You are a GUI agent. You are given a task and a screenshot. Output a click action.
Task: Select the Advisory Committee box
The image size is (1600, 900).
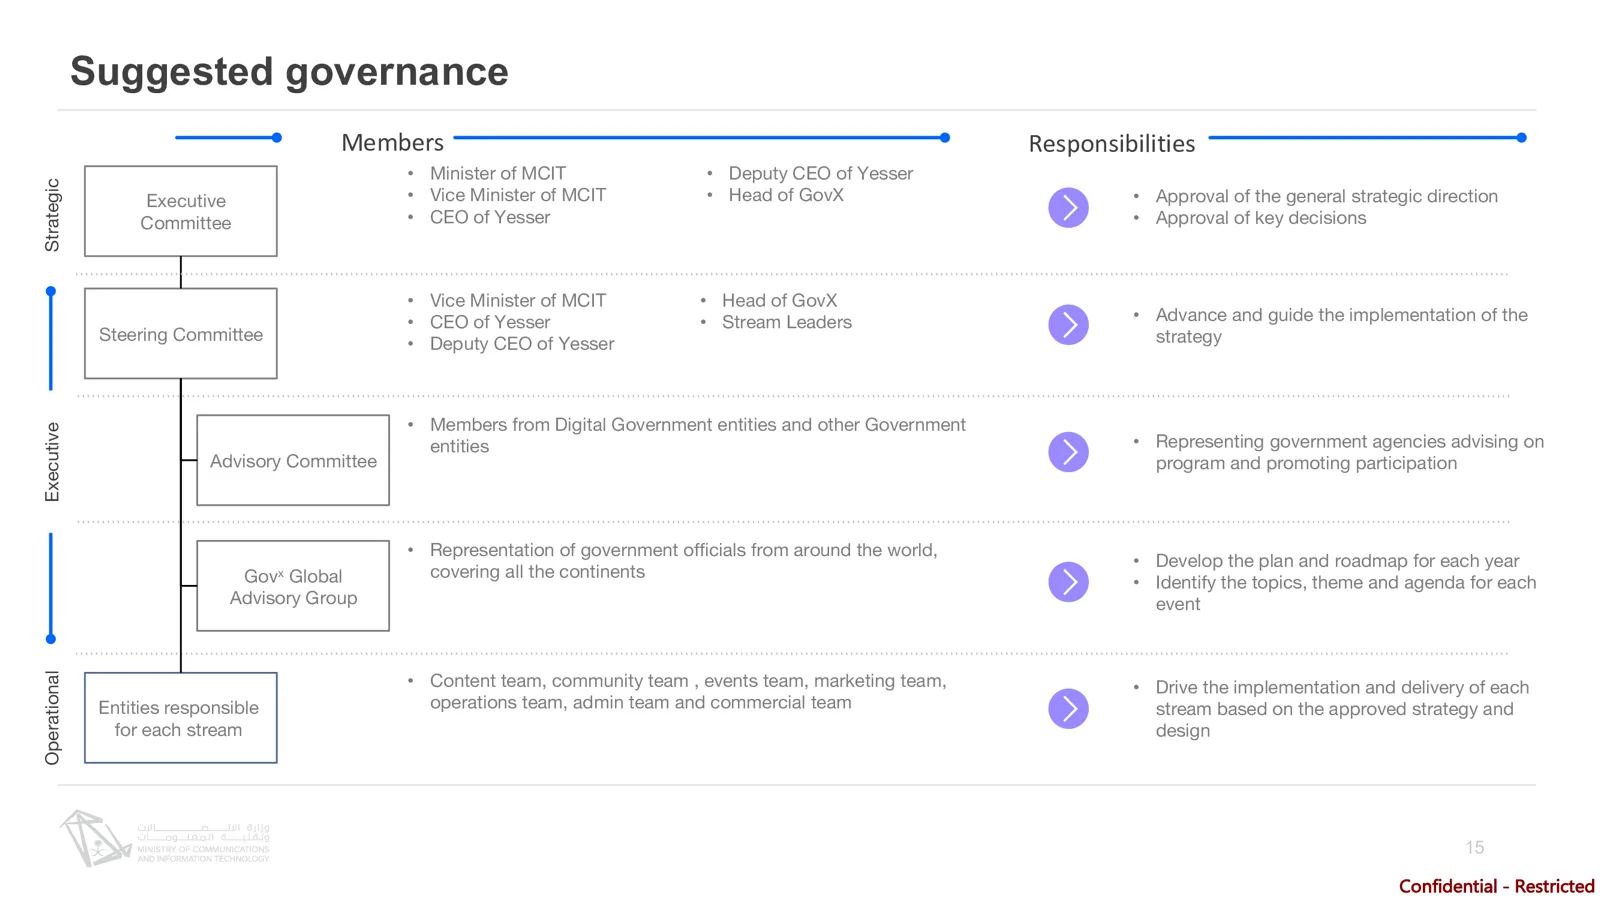pos(293,460)
